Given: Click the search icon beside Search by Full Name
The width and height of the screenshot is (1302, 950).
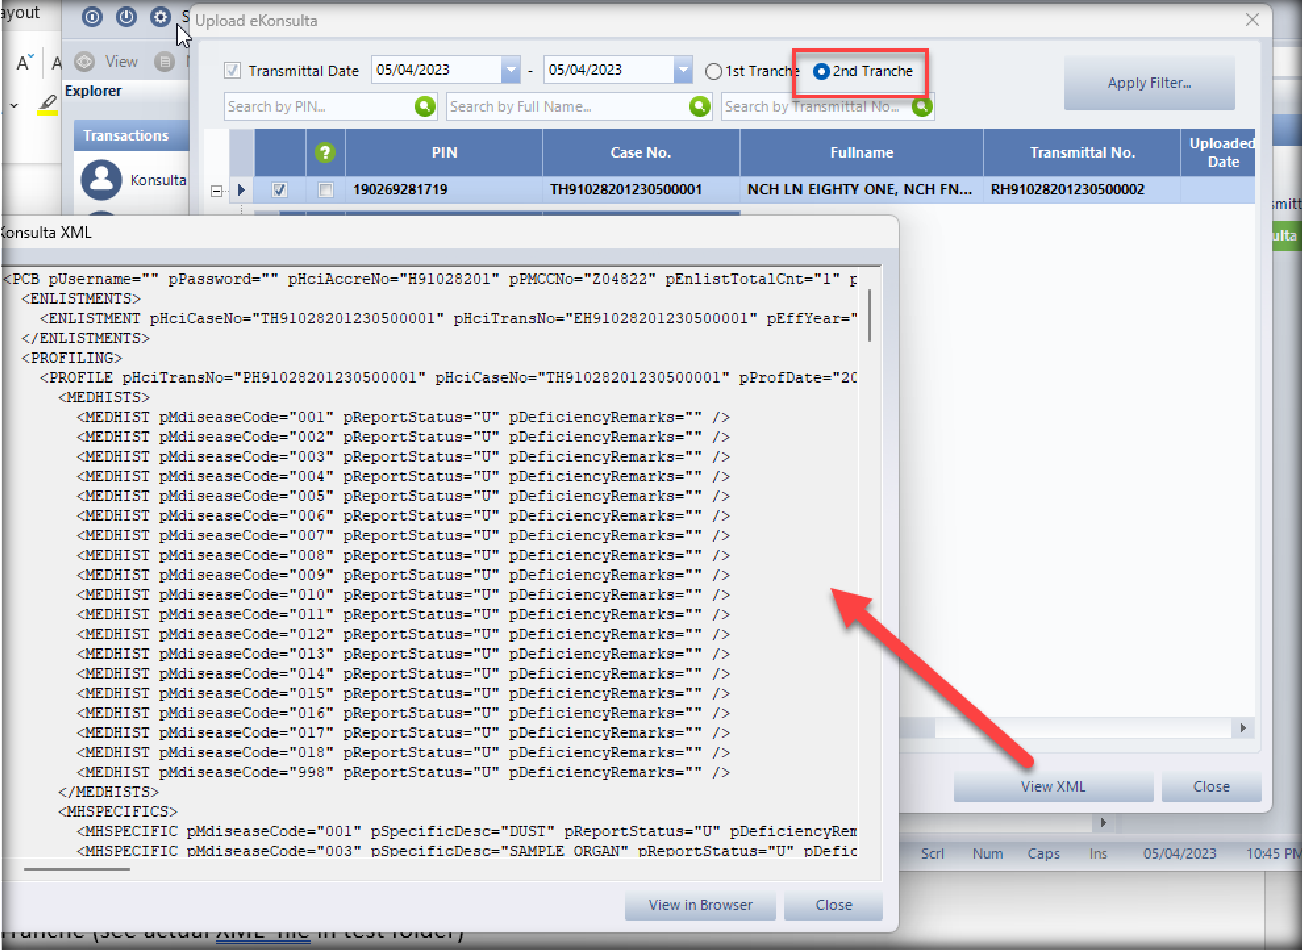Looking at the screenshot, I should pos(700,106).
